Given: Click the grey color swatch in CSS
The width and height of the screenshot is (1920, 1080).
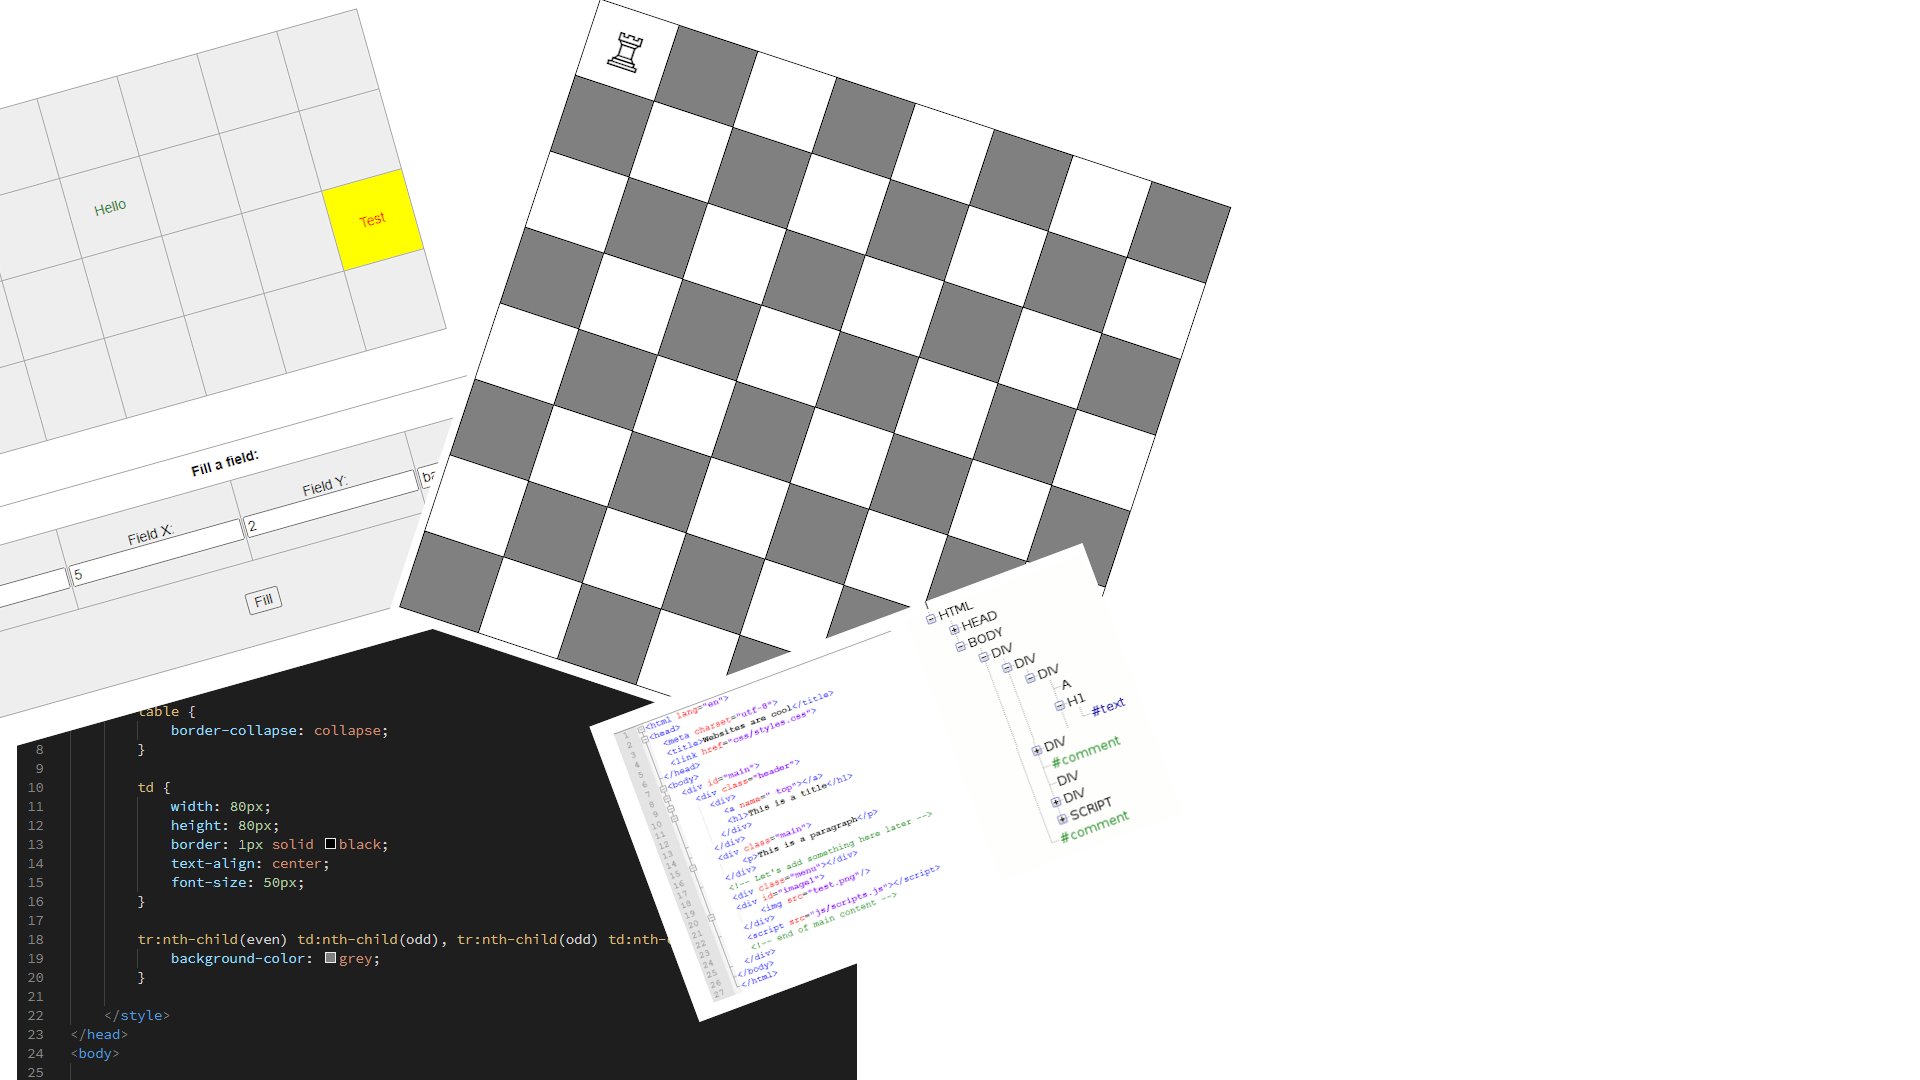Looking at the screenshot, I should tap(330, 958).
